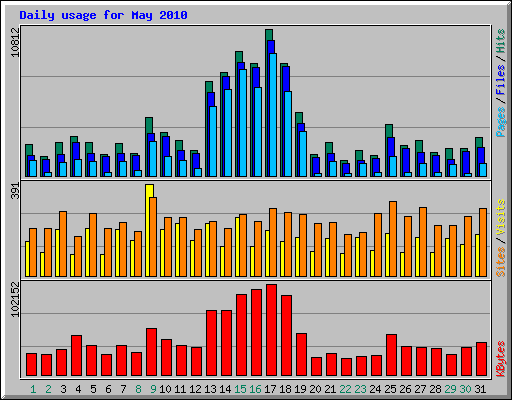The width and height of the screenshot is (512, 400).
Task: Click green day label 9 on the x-axis
Action: pyautogui.click(x=153, y=389)
